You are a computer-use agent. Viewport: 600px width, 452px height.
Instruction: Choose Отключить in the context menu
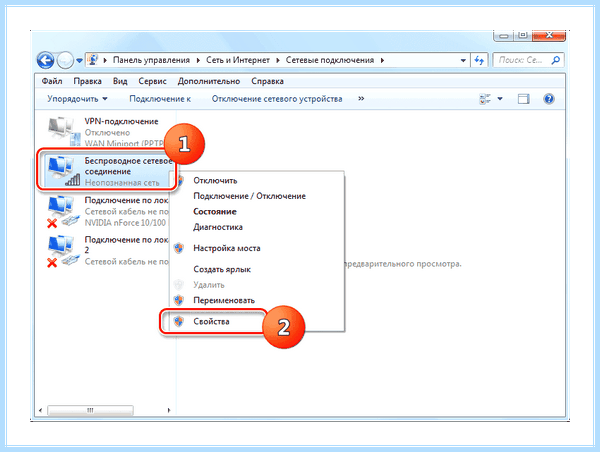[215, 181]
